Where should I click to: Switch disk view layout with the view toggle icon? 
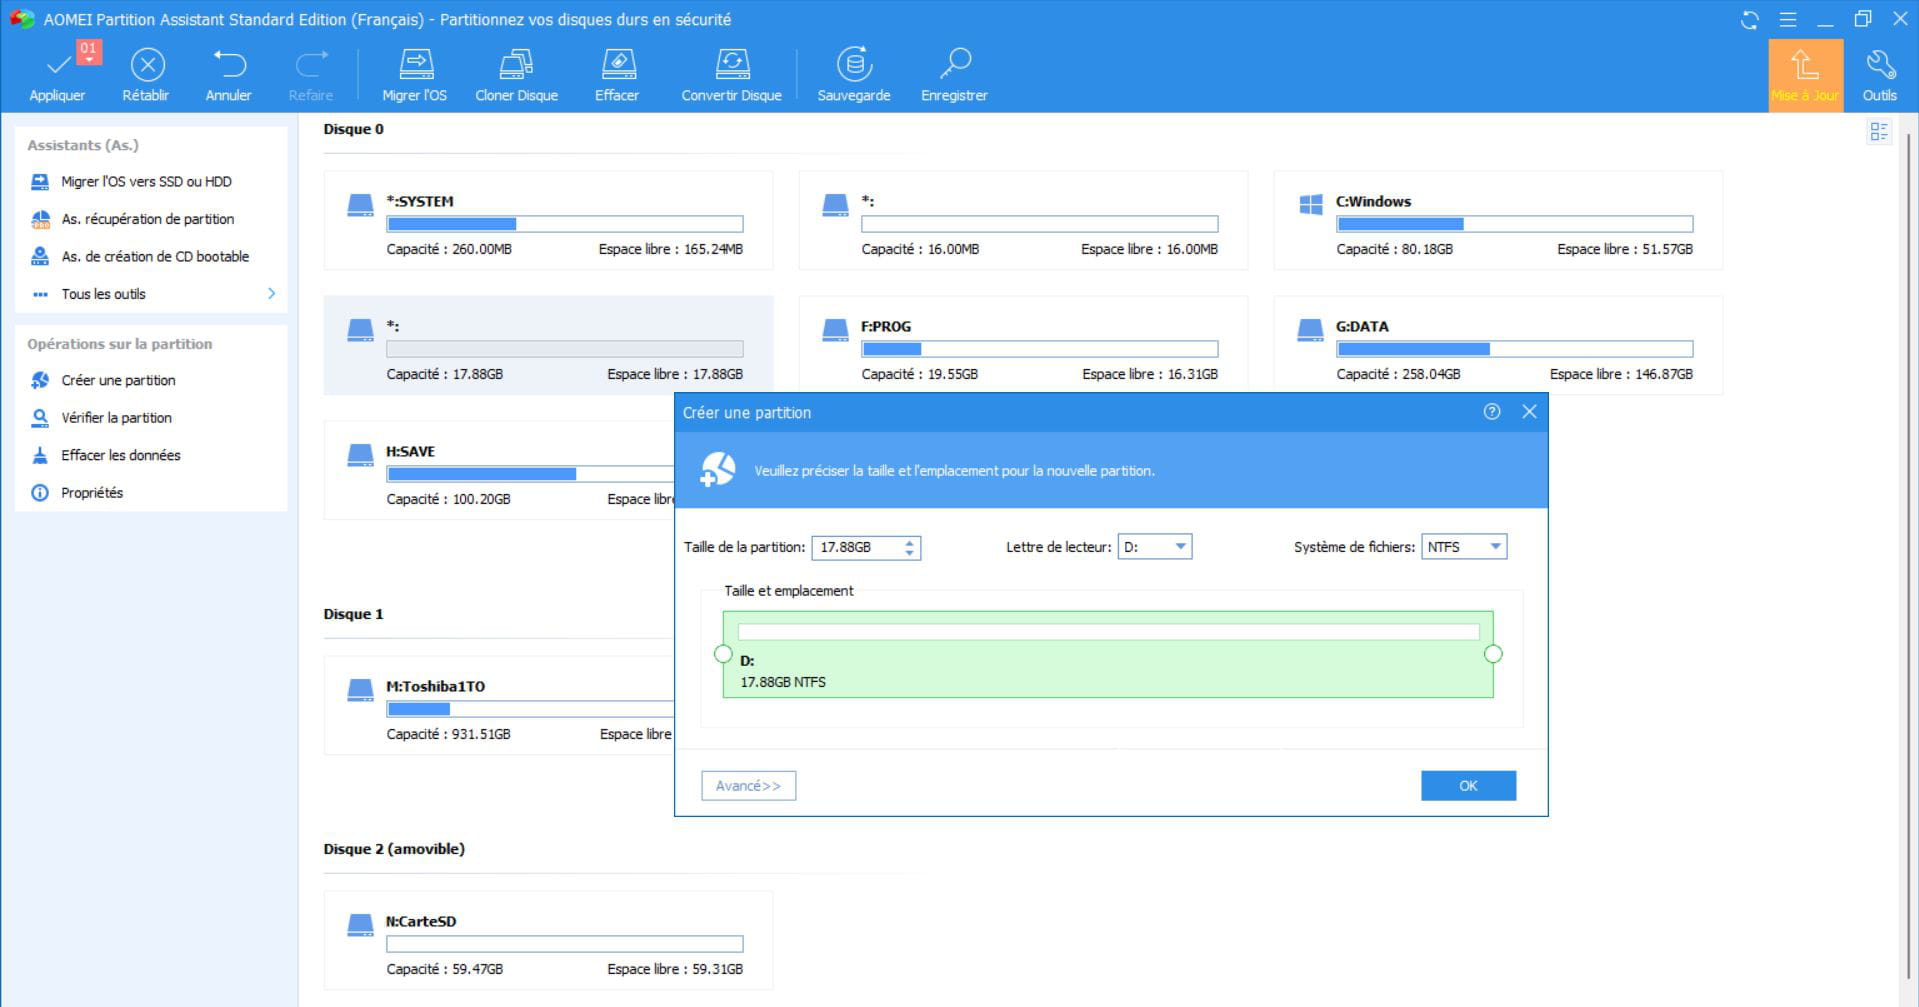[x=1879, y=132]
